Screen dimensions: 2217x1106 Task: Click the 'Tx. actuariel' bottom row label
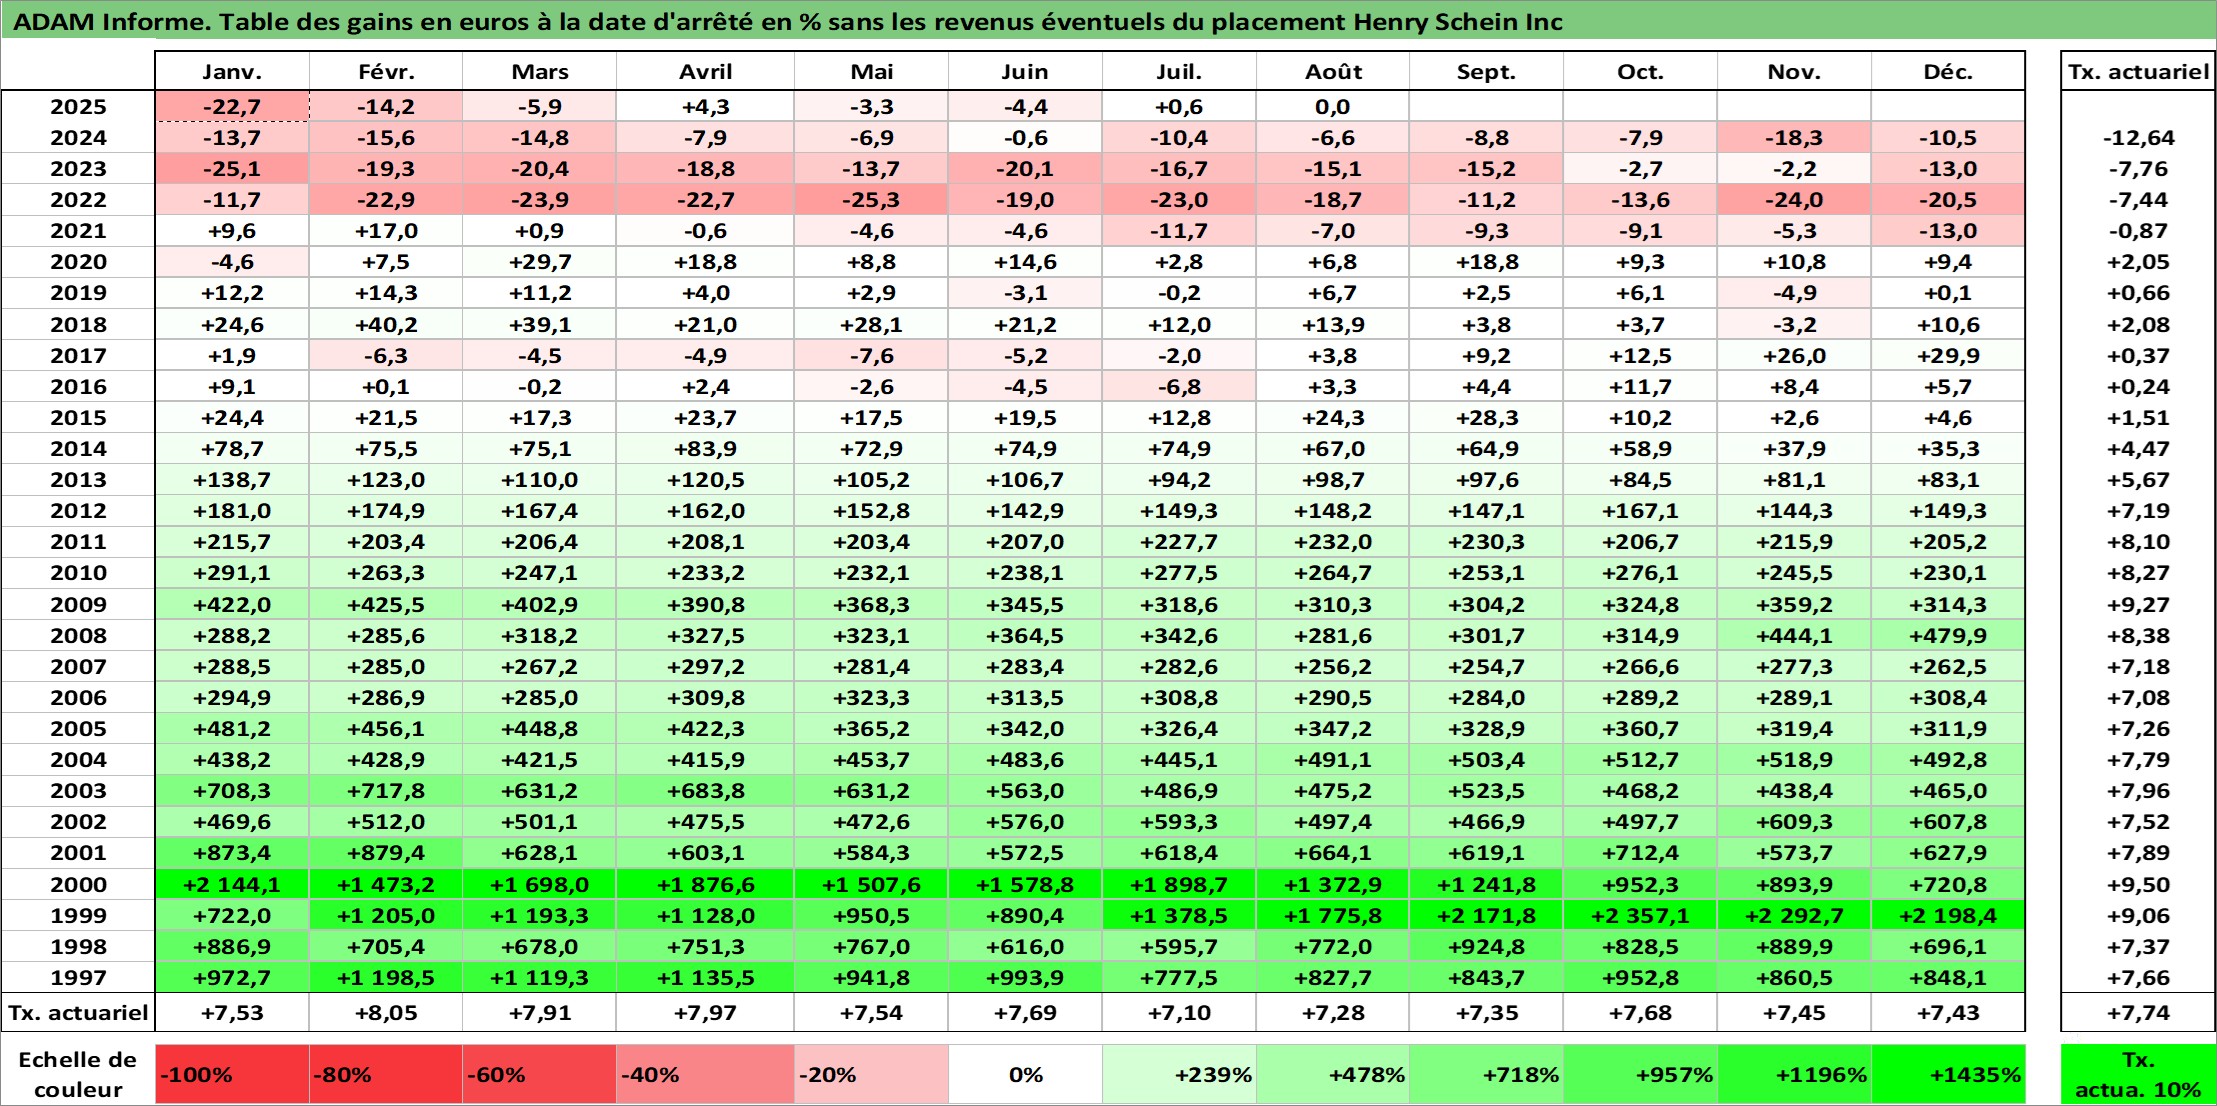(78, 1012)
